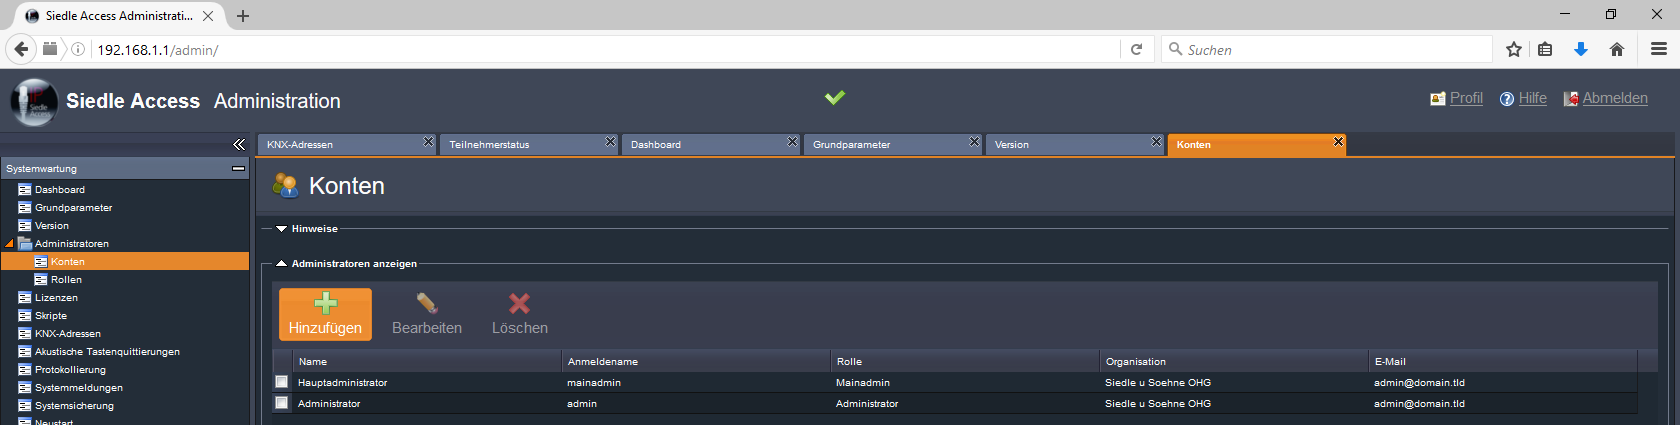
Task: Bookmark page with star icon
Action: click(x=1514, y=49)
